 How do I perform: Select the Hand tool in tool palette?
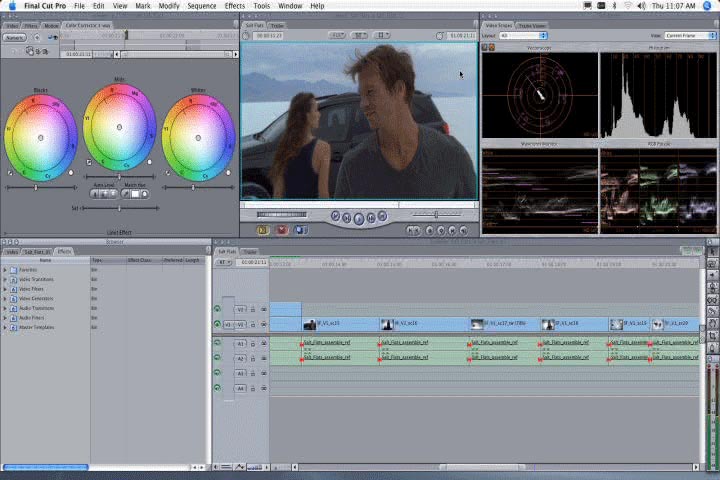coord(712,324)
